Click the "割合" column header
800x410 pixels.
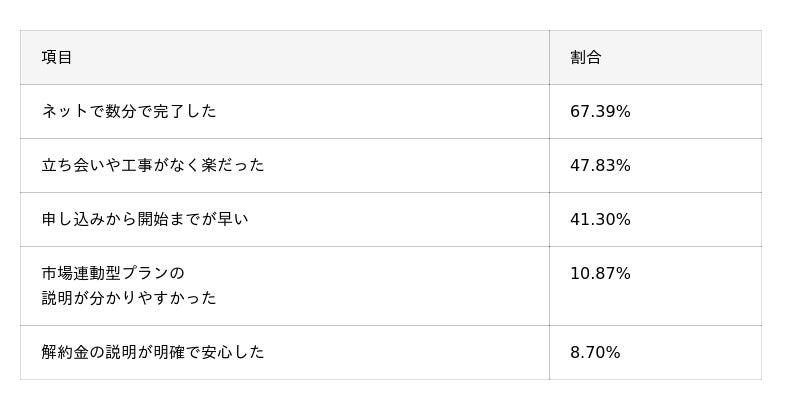click(x=586, y=57)
